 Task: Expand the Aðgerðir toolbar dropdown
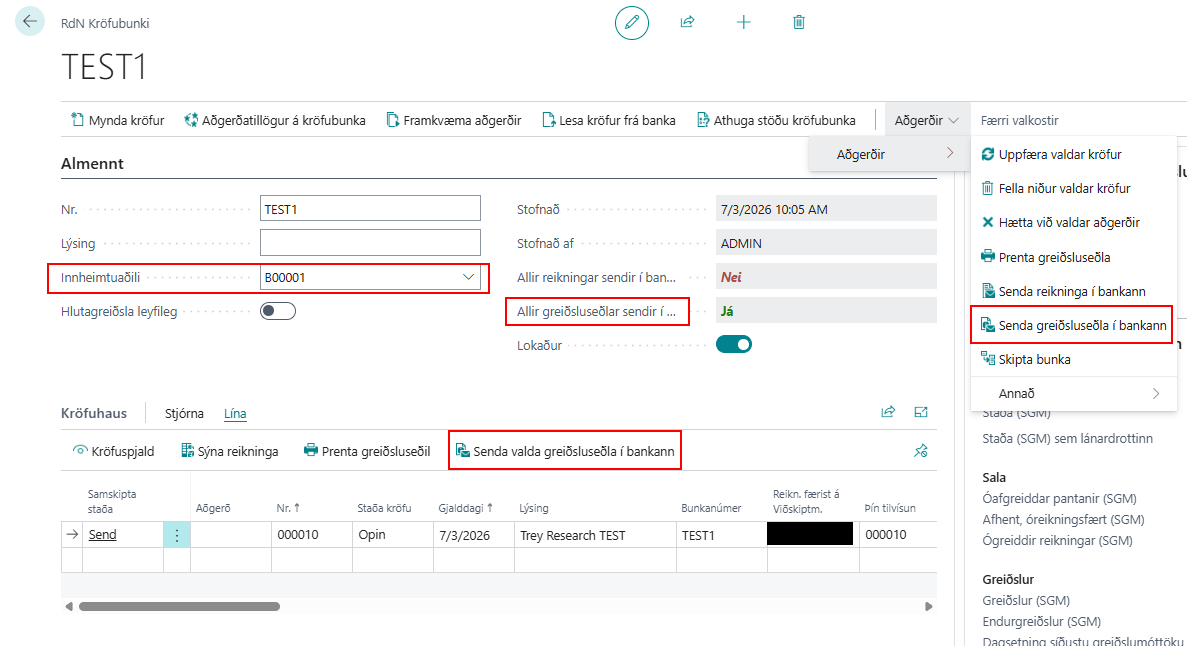coord(927,120)
